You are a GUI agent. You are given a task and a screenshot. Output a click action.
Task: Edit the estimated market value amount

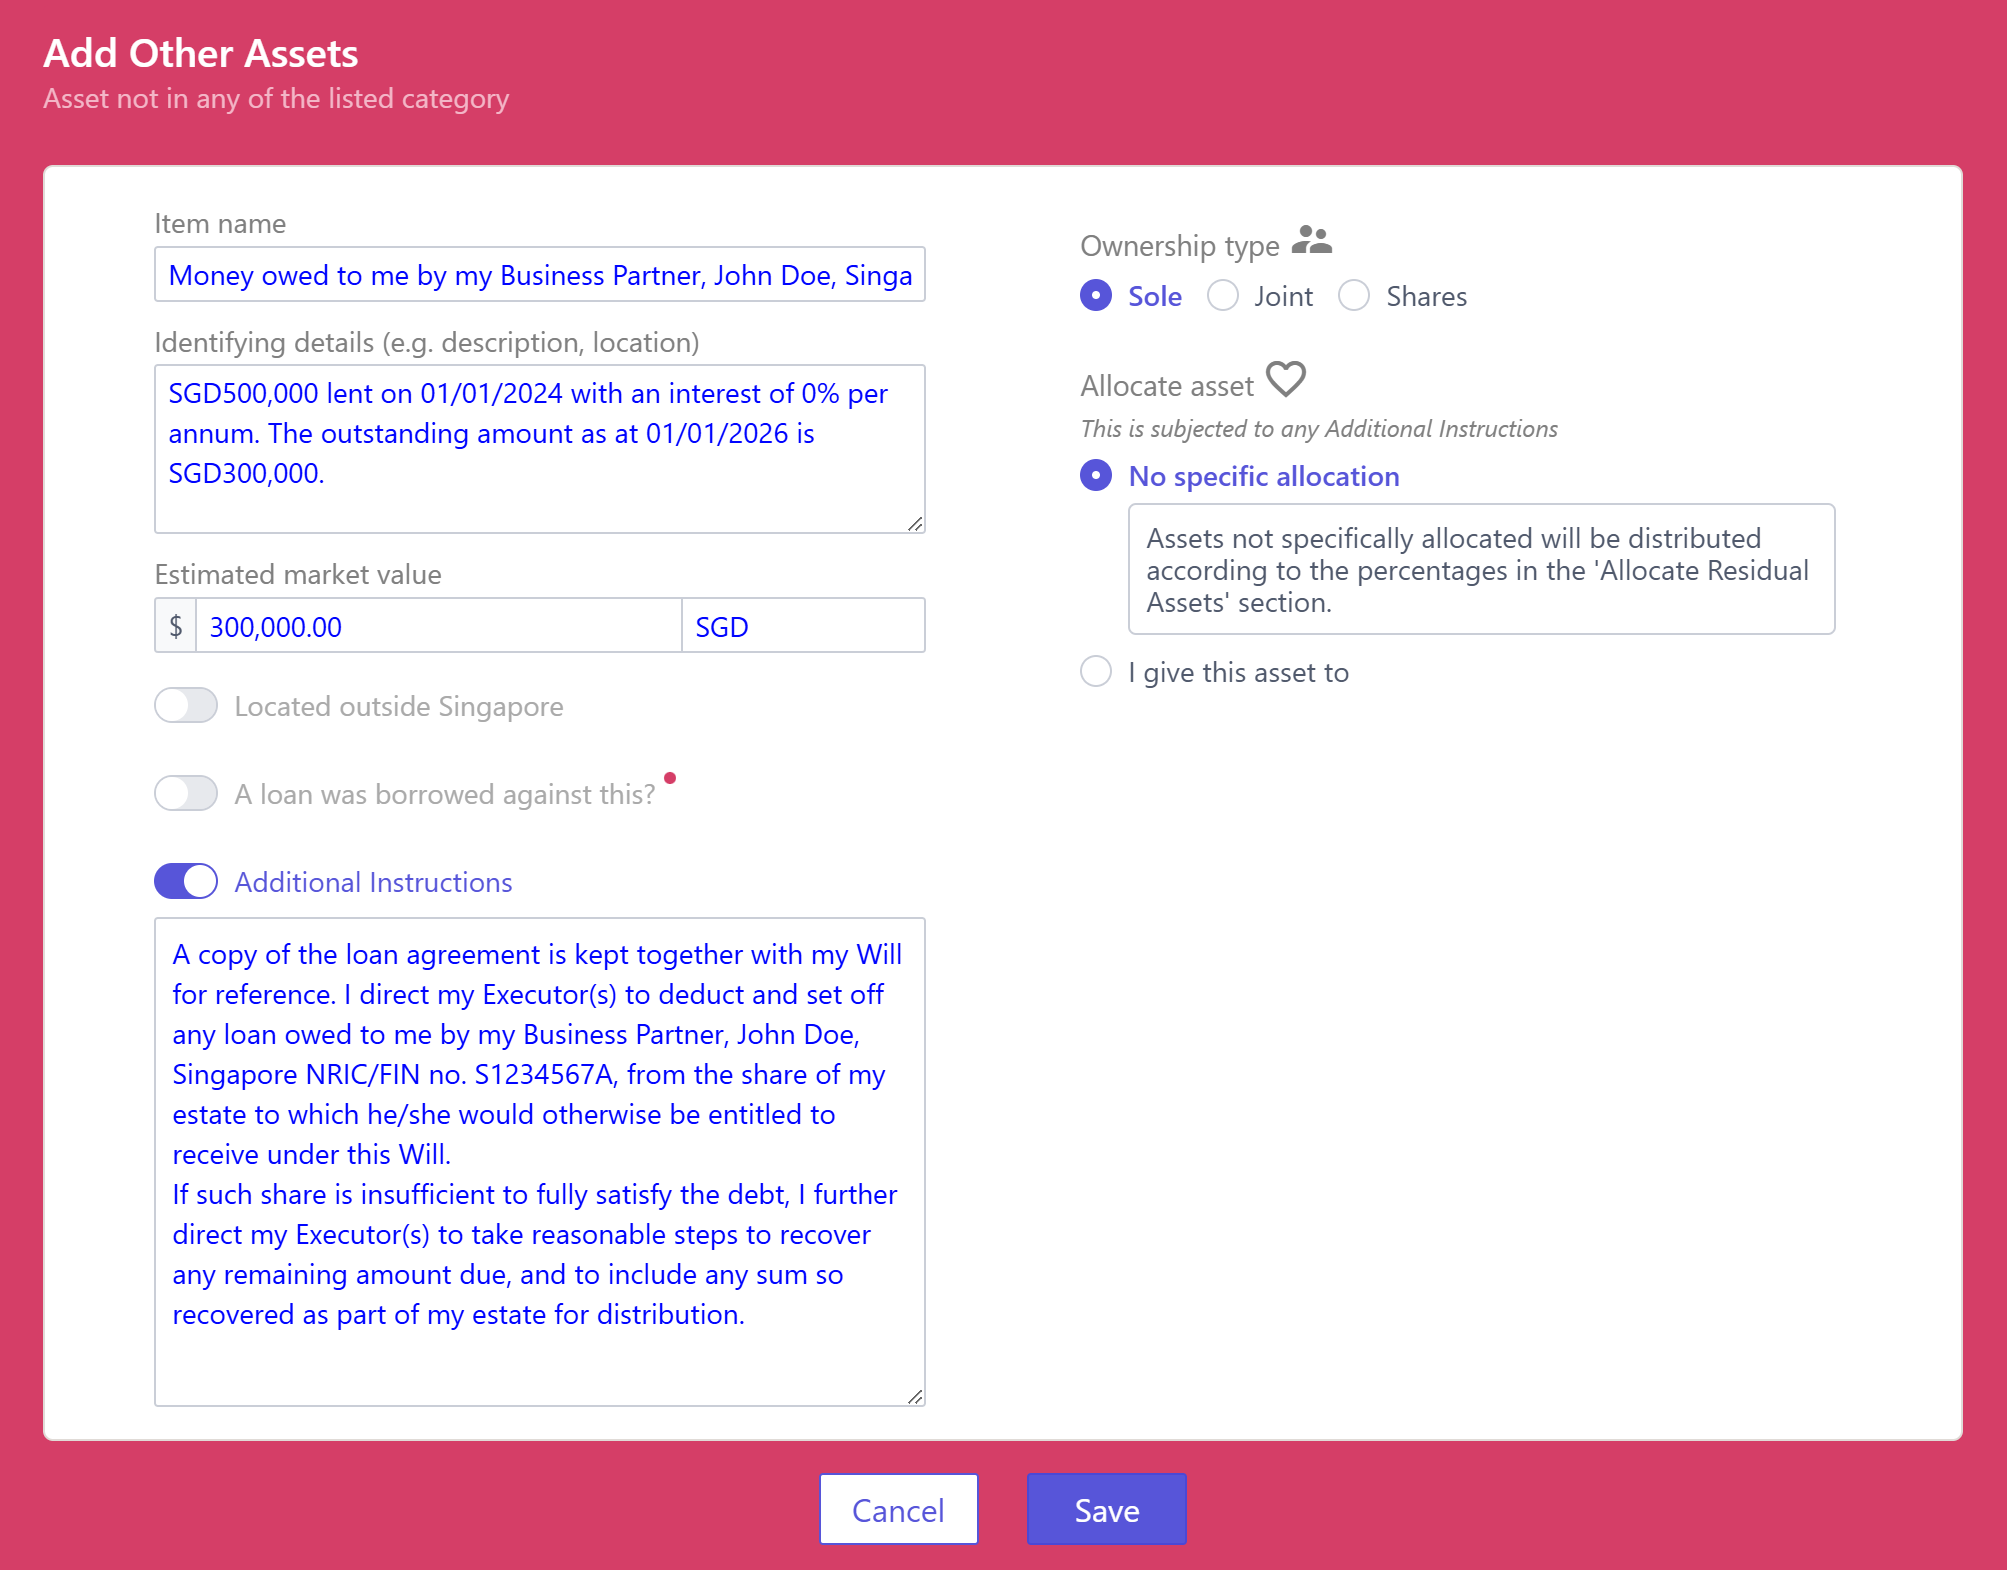[x=438, y=626]
